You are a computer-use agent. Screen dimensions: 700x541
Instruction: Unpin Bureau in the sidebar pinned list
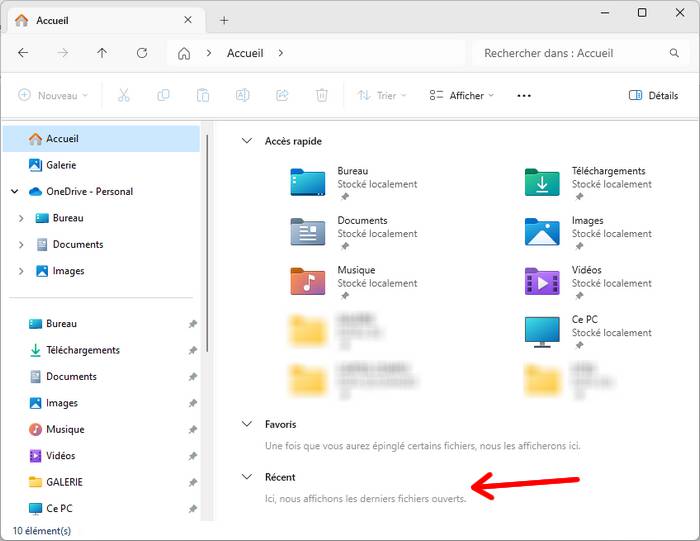click(192, 324)
